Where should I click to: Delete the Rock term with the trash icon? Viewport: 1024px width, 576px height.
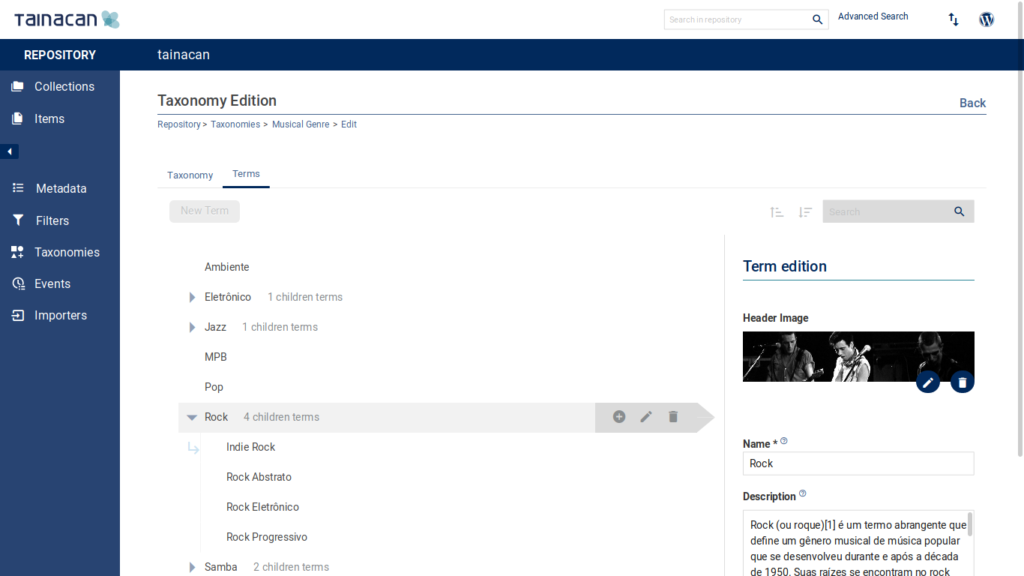[673, 417]
